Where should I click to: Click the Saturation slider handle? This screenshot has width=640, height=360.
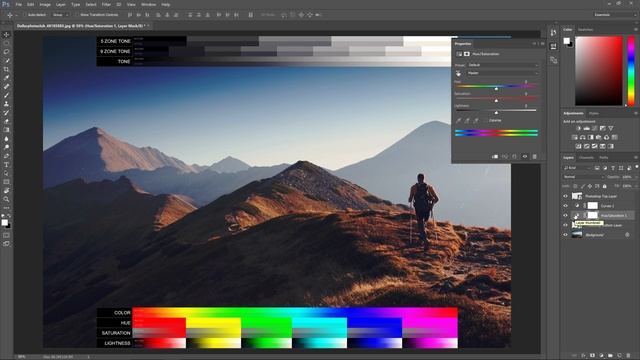coord(496,100)
